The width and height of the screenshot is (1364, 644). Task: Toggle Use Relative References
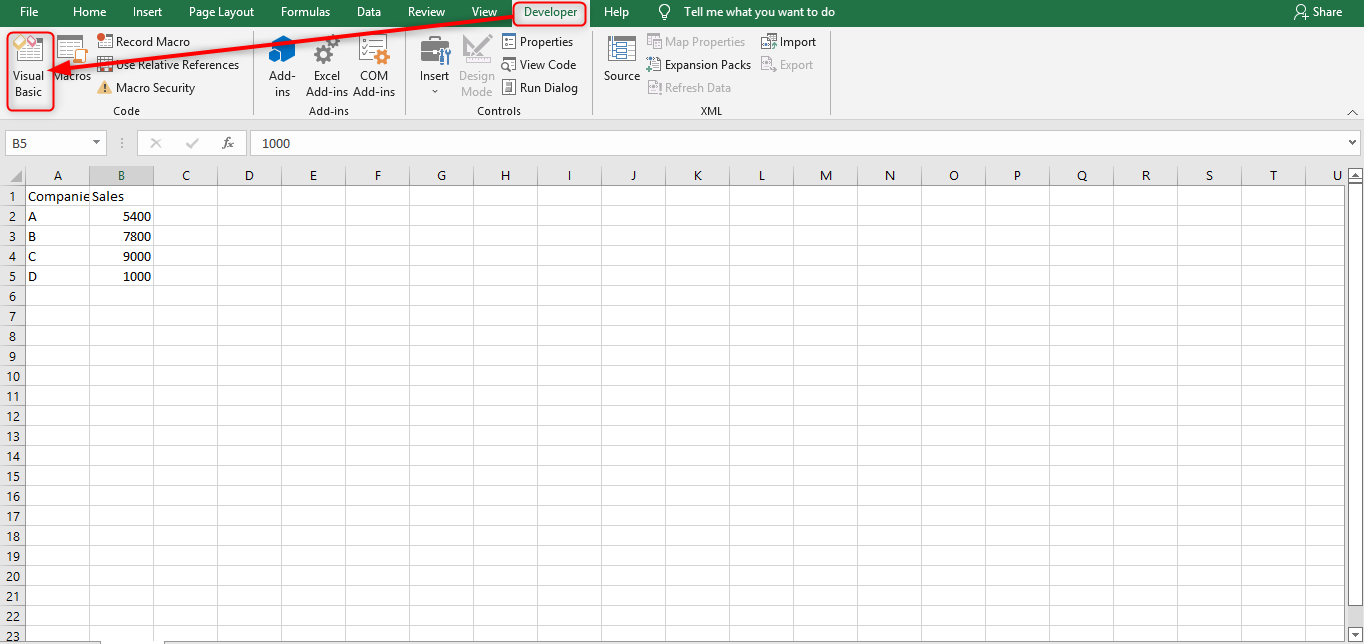[168, 65]
